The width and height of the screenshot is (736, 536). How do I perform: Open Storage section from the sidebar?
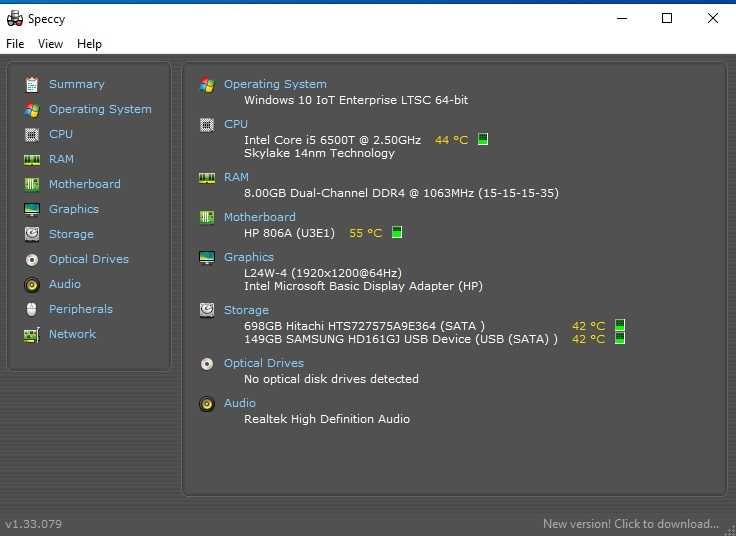point(71,234)
